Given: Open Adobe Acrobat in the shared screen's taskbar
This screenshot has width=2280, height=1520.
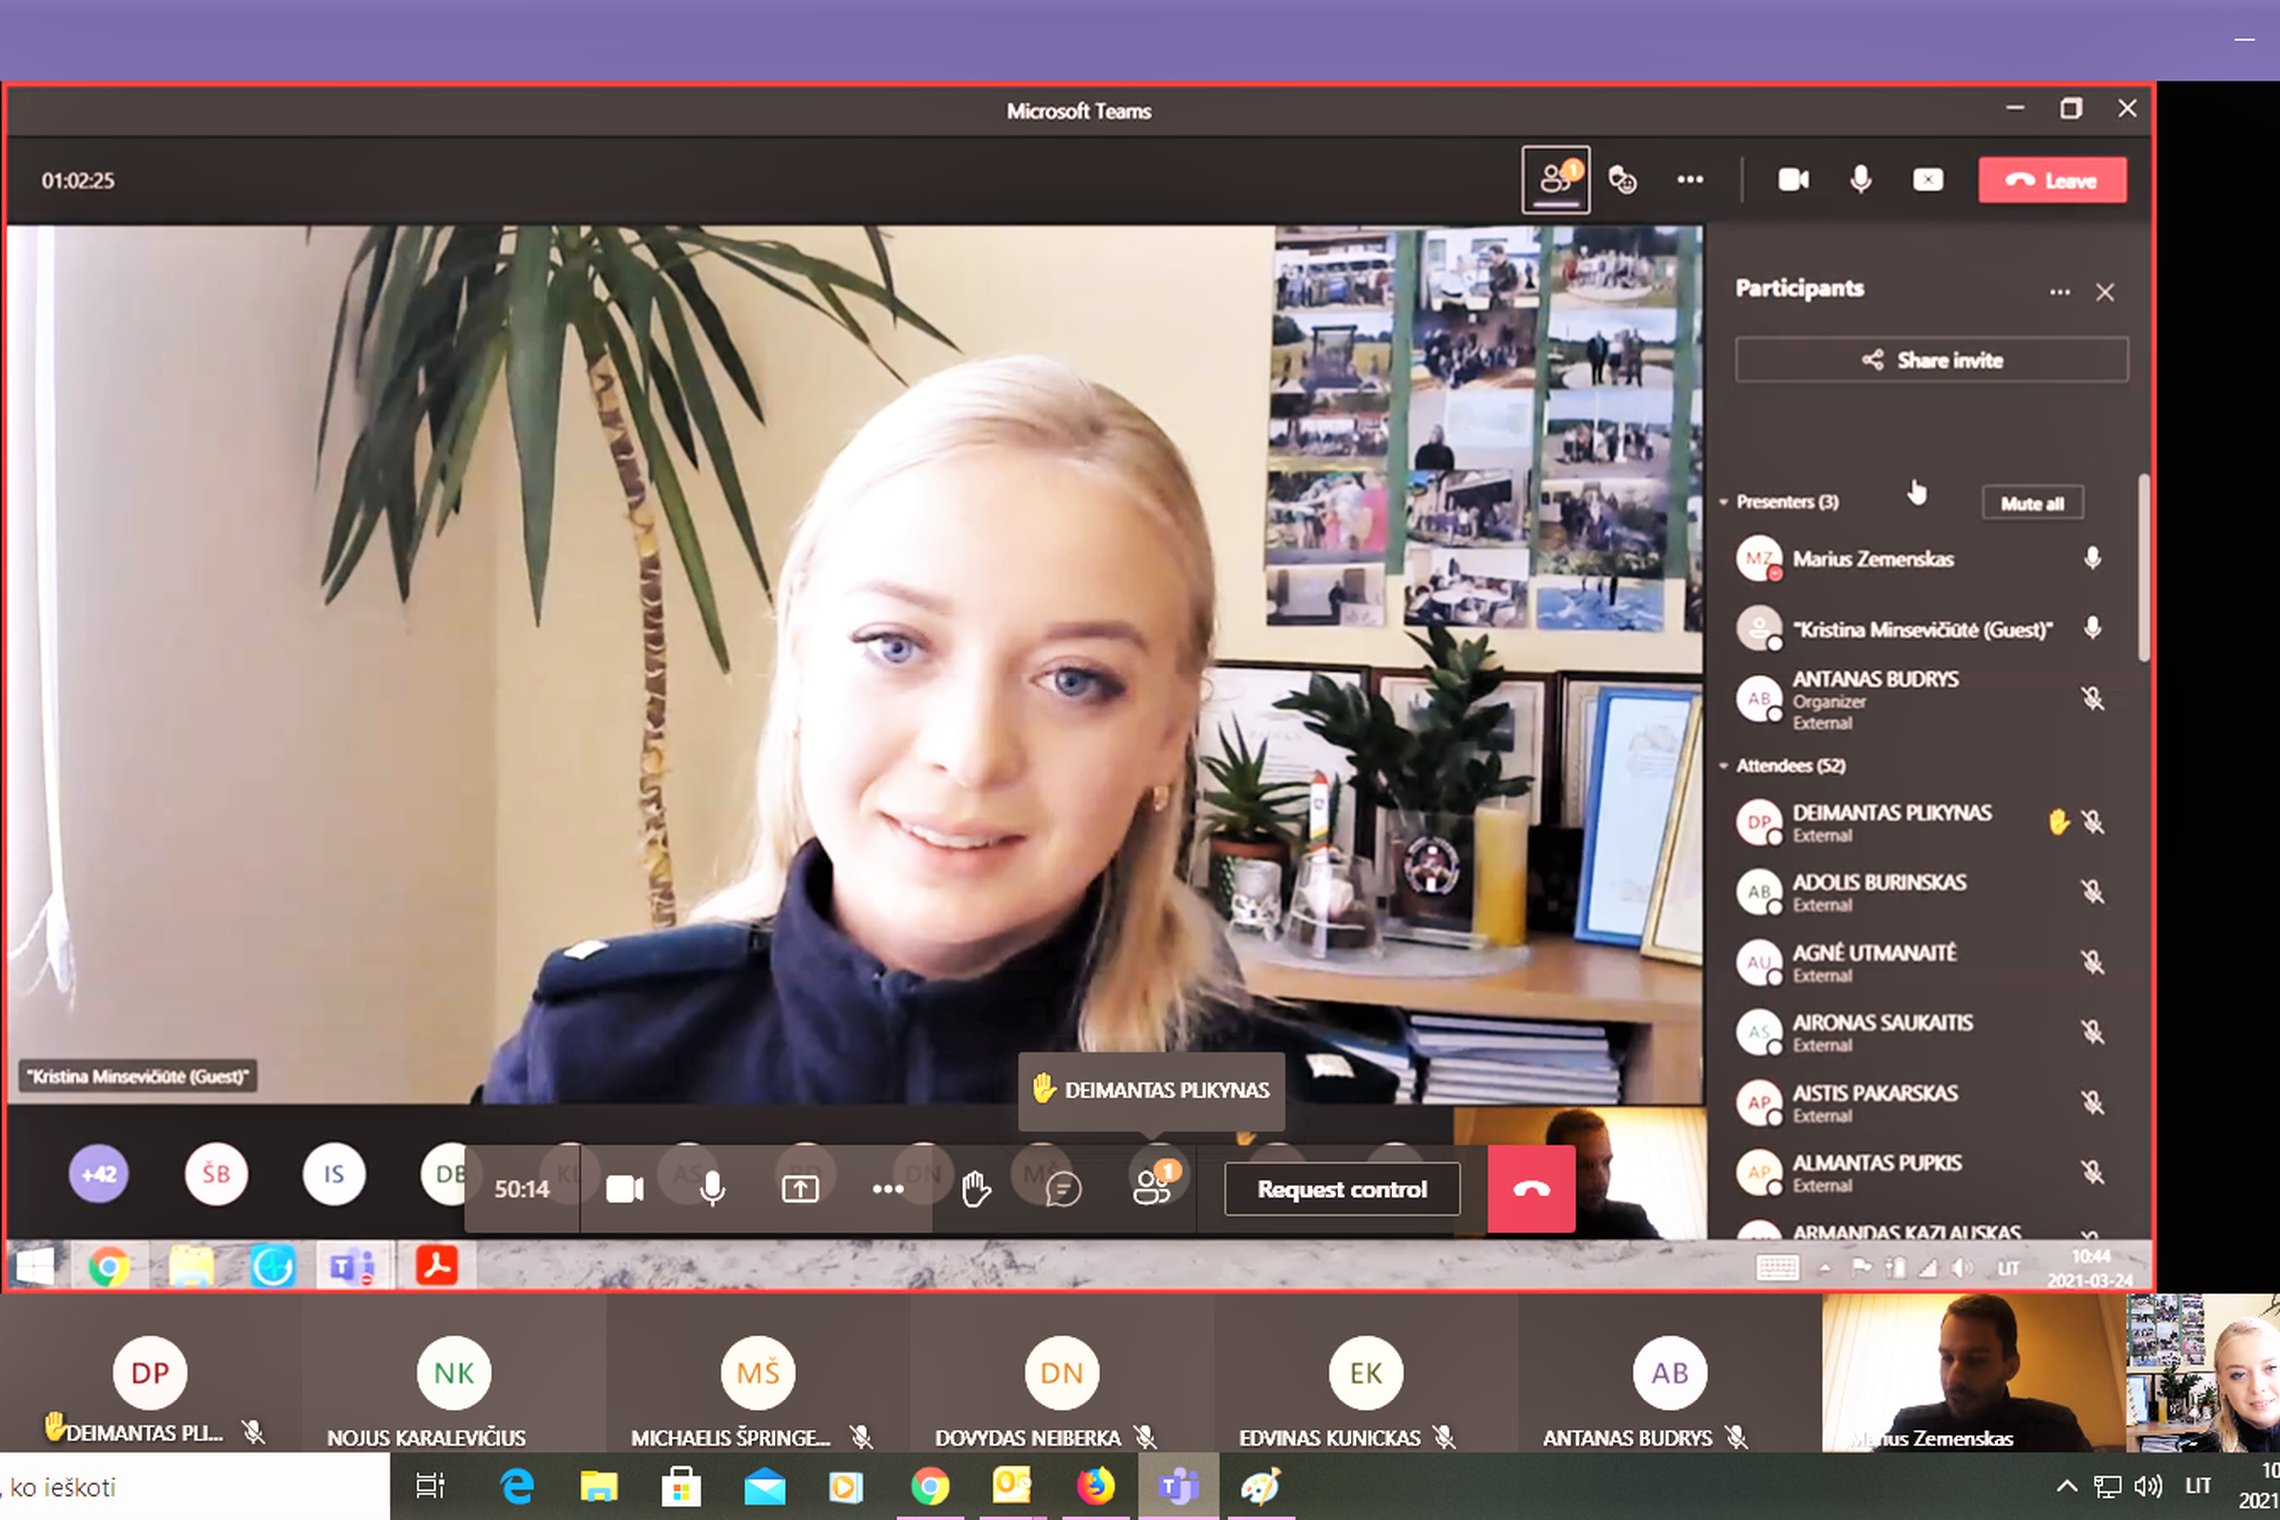Looking at the screenshot, I should pos(436,1266).
